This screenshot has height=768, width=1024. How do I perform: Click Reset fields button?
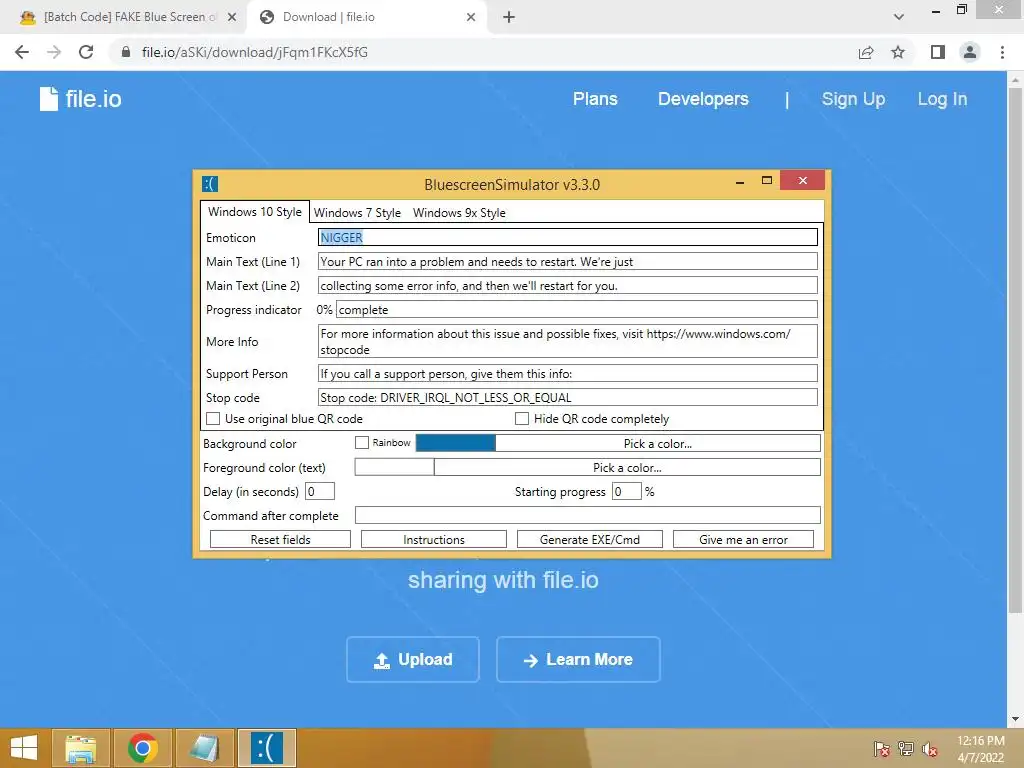coord(280,539)
